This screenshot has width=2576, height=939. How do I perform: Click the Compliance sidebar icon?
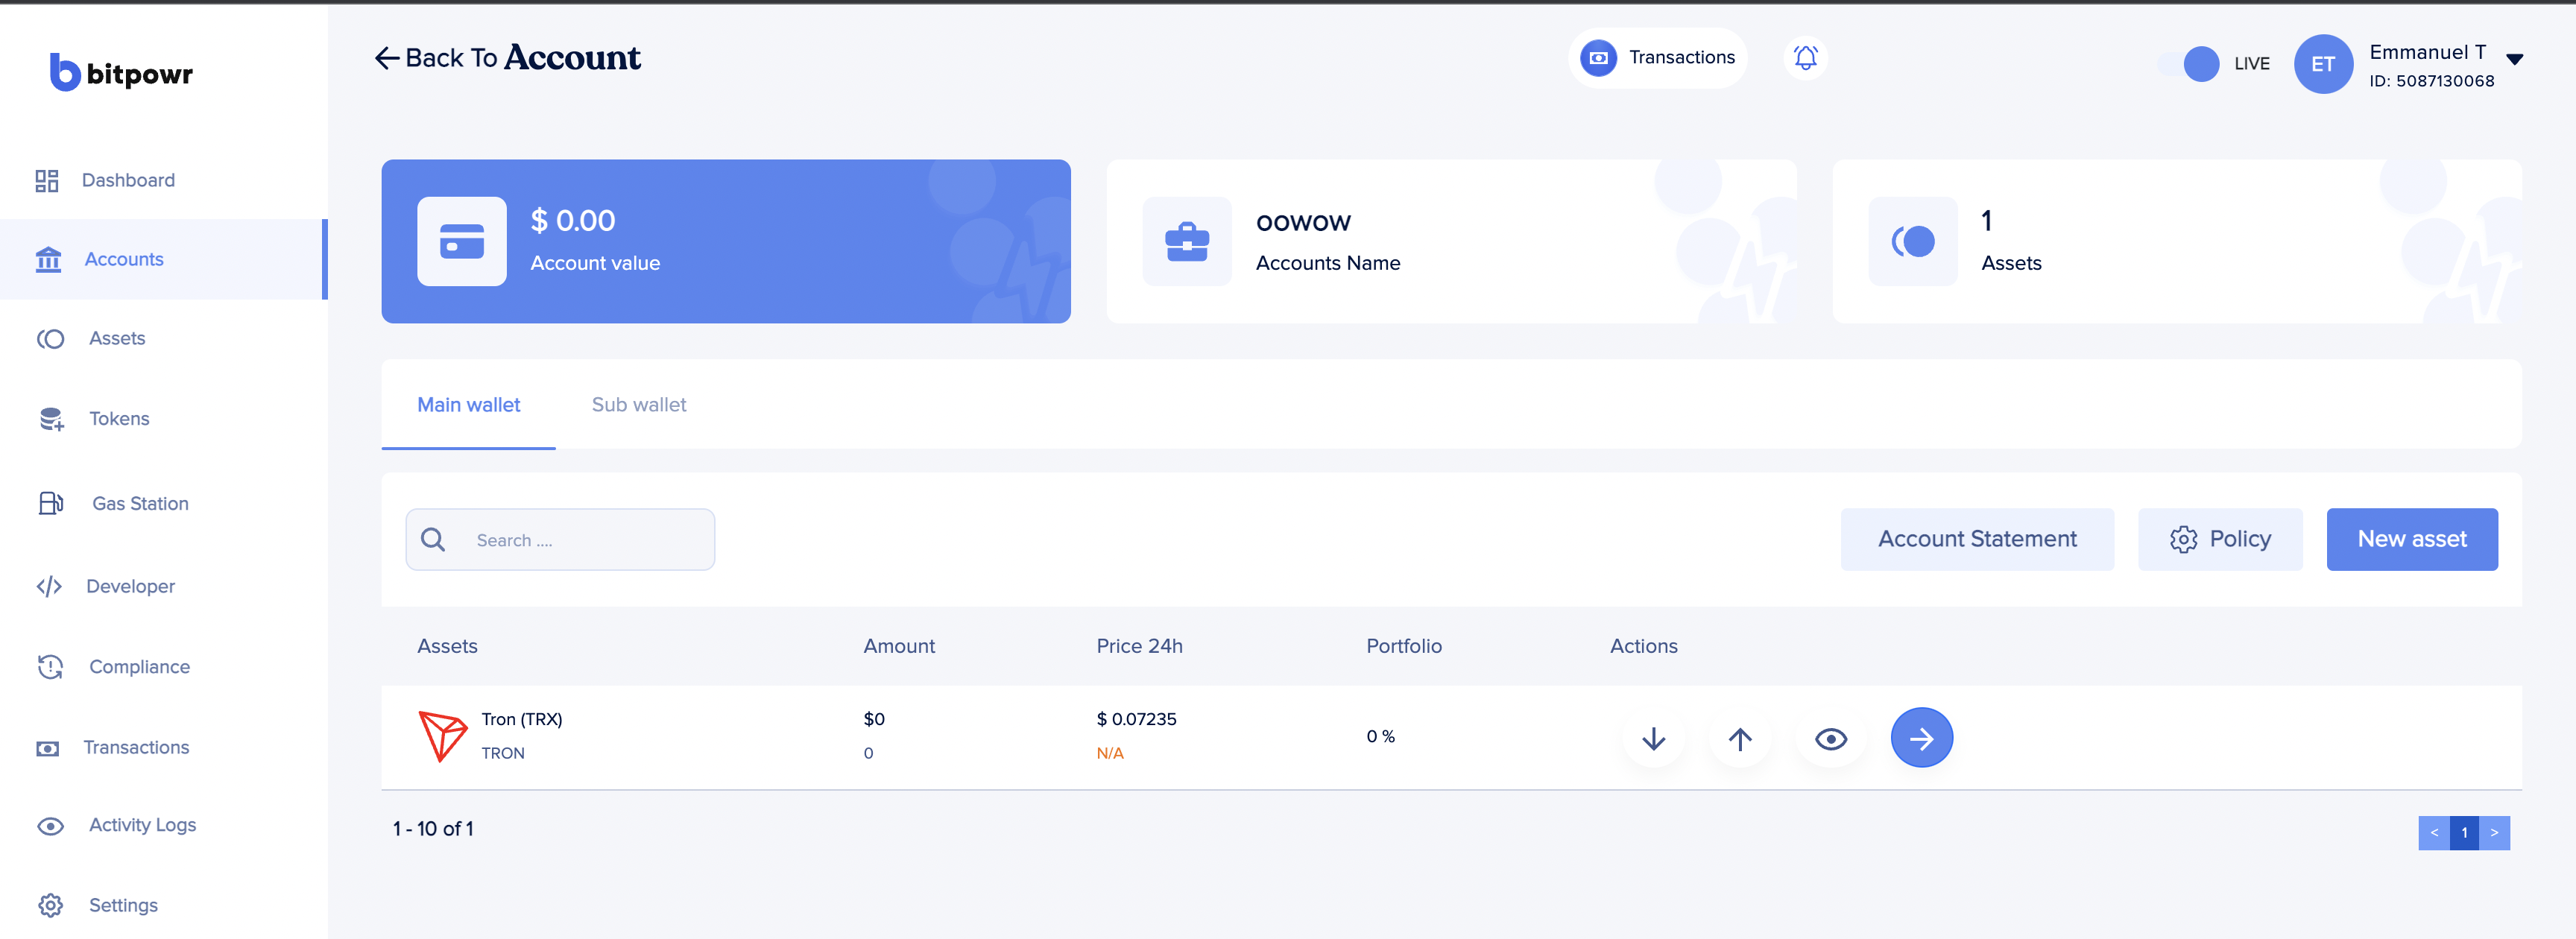coord(50,666)
